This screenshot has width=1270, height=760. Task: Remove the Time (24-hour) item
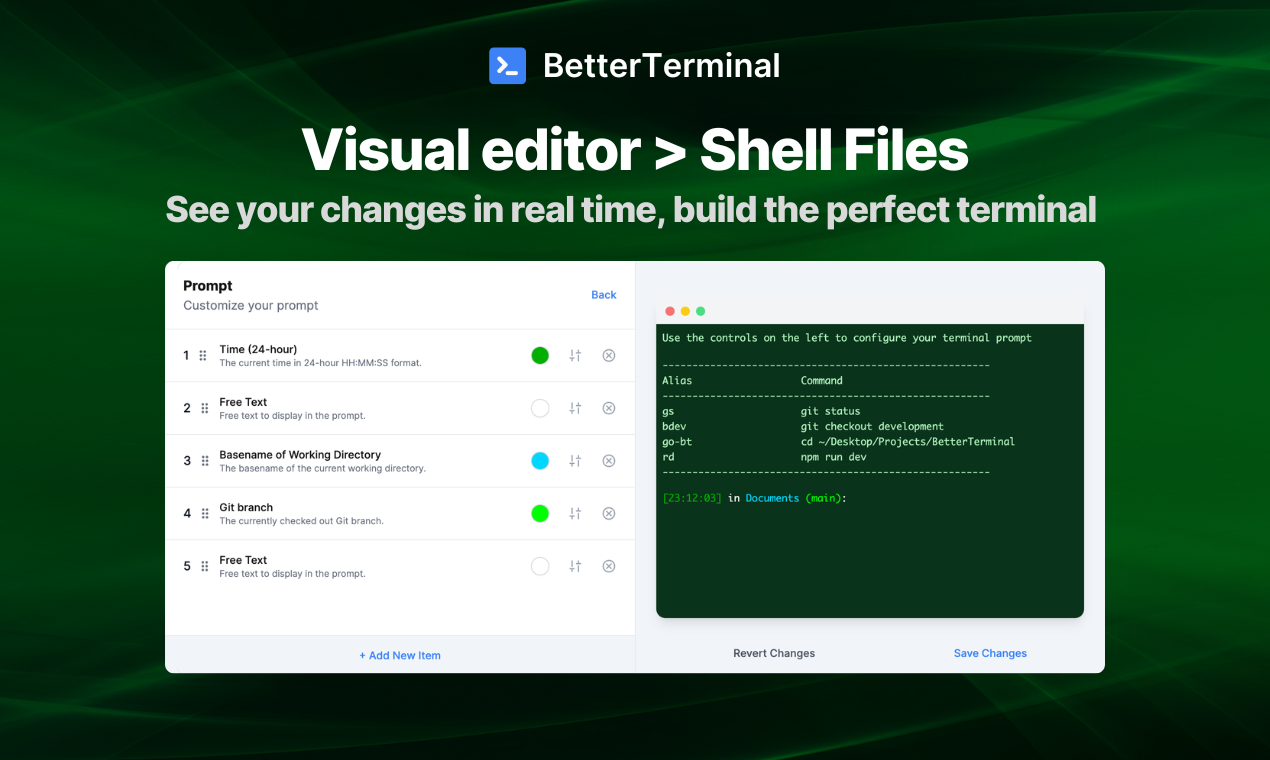[609, 355]
